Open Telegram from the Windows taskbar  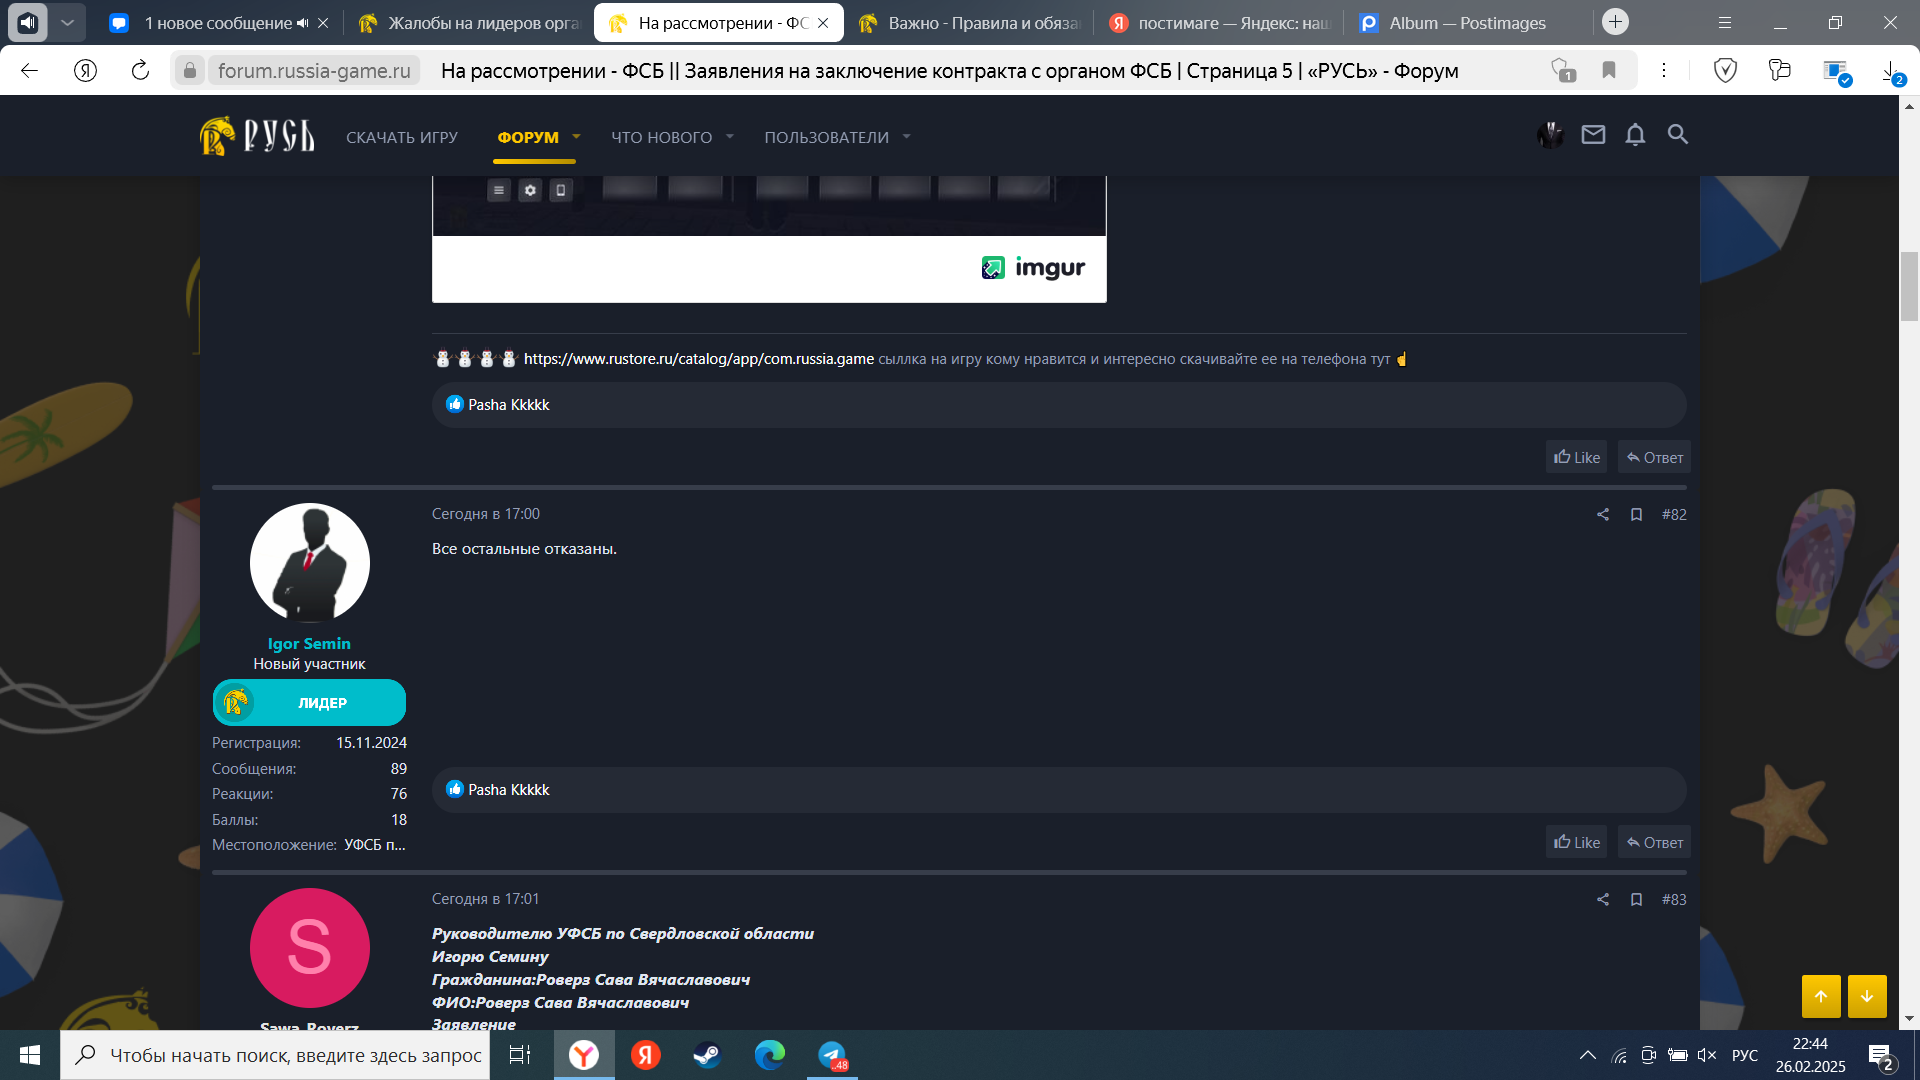tap(832, 1055)
